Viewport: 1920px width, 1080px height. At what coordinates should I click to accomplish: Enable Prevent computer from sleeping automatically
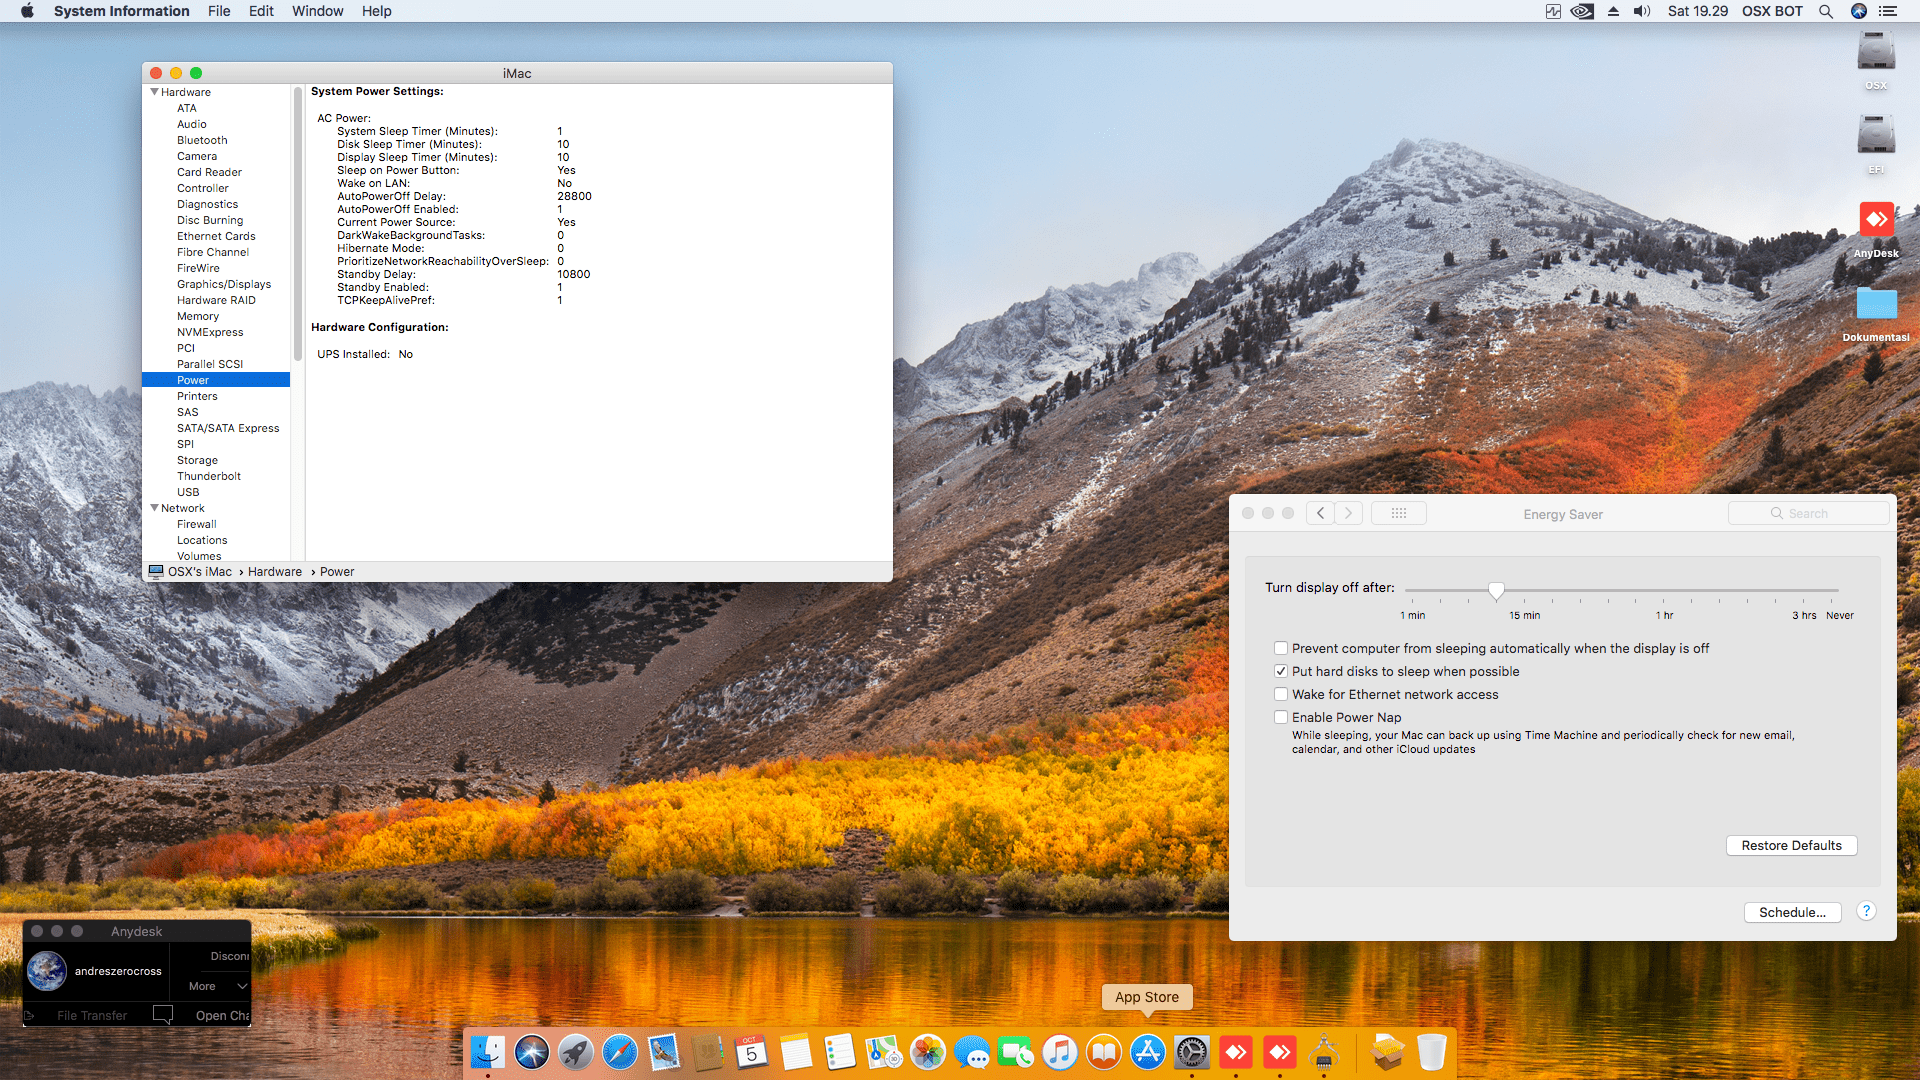click(x=1280, y=648)
